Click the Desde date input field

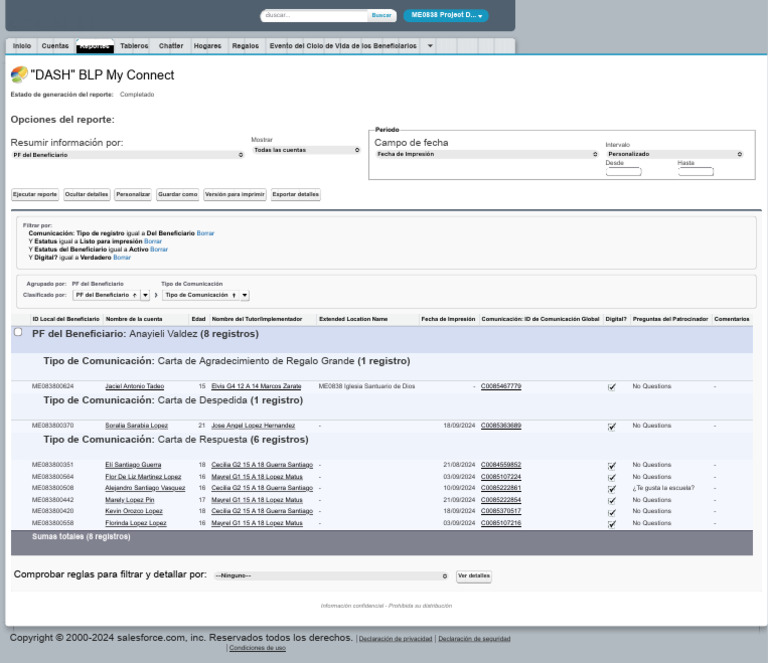tap(623, 172)
